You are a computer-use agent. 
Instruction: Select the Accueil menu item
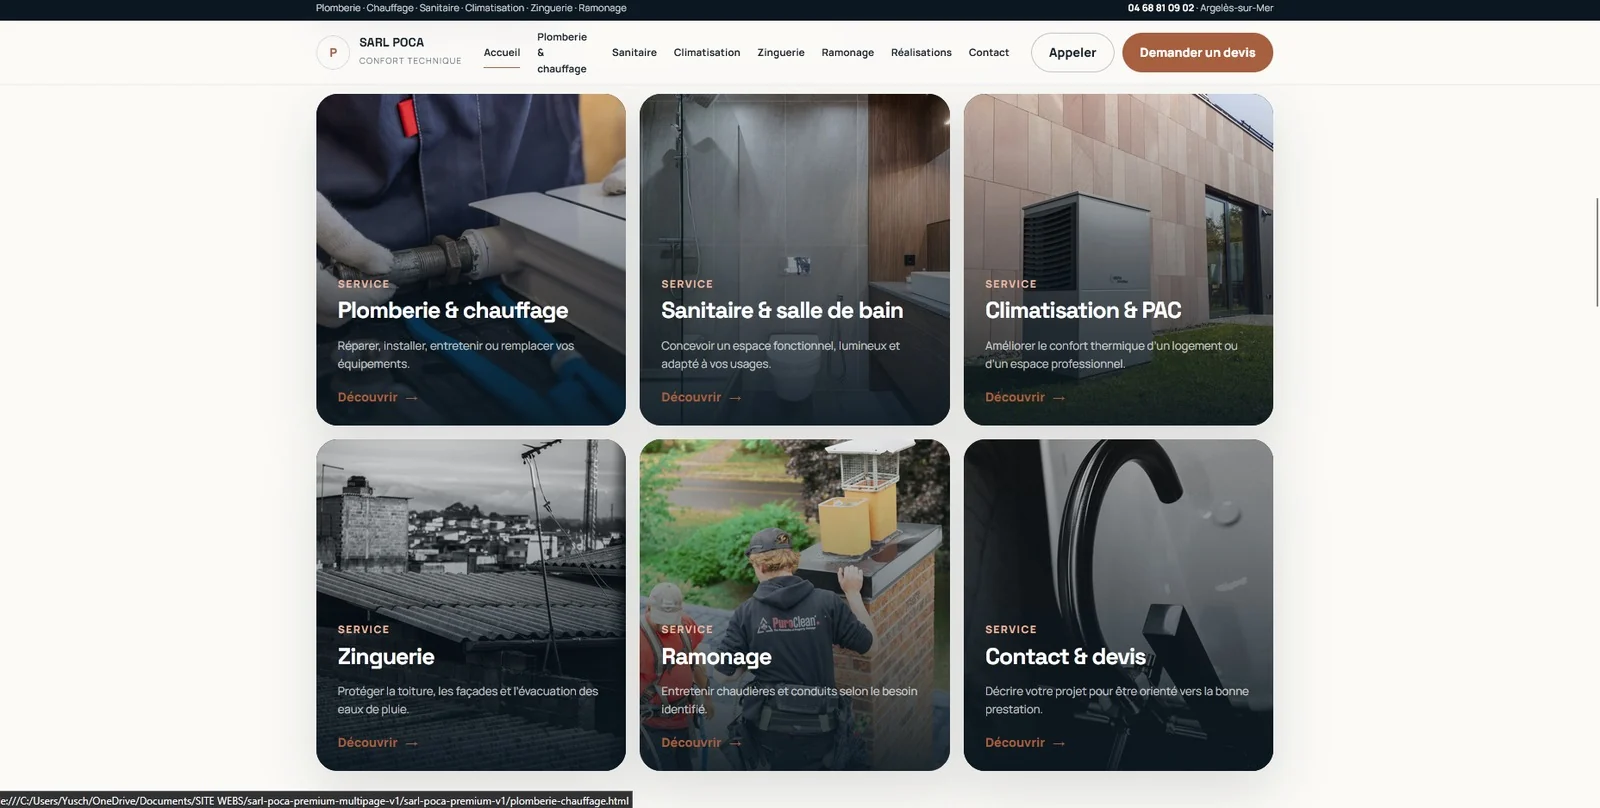(x=502, y=53)
